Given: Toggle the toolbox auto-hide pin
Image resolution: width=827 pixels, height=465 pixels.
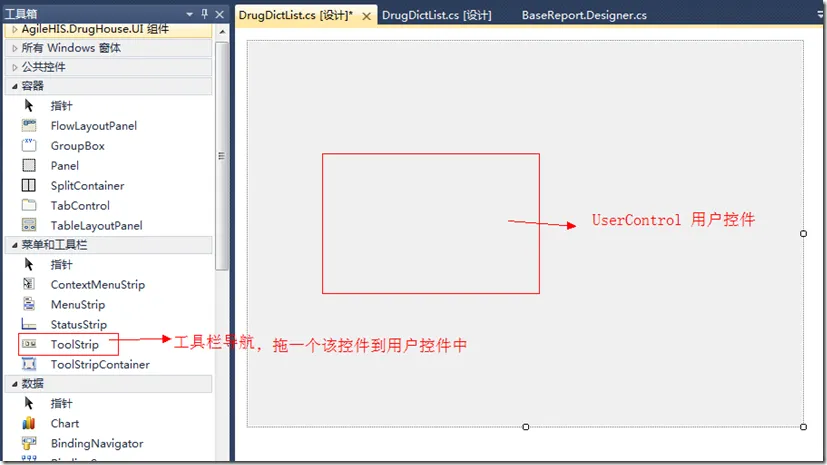Looking at the screenshot, I should 205,14.
